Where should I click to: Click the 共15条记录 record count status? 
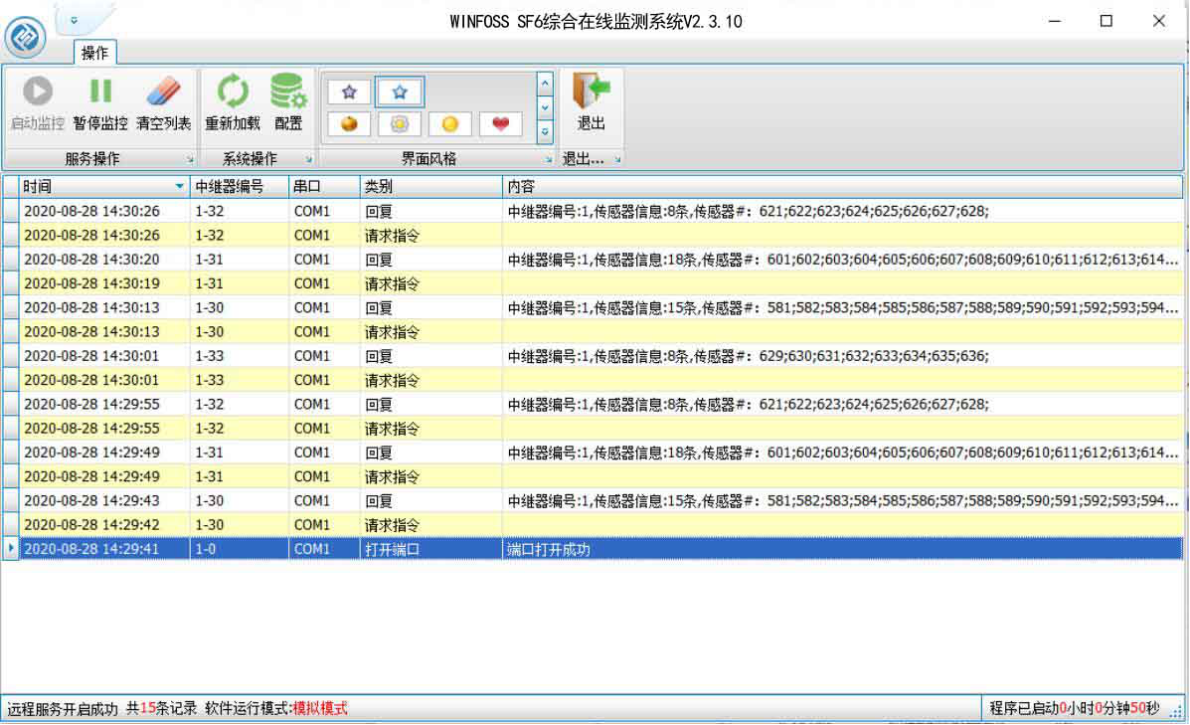pos(161,708)
